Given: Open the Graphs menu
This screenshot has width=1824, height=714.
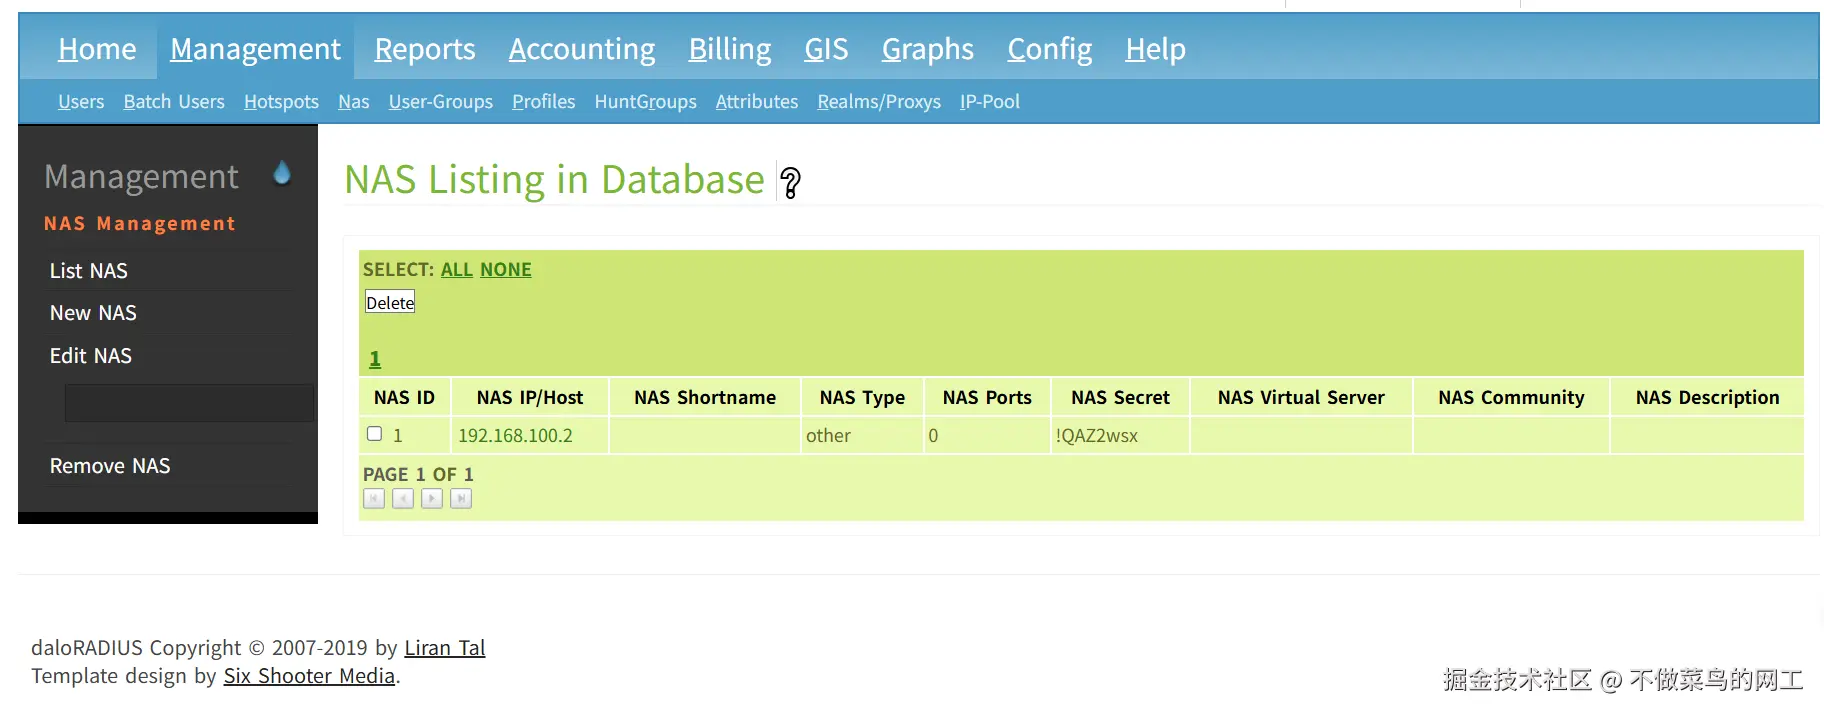Looking at the screenshot, I should 928,49.
